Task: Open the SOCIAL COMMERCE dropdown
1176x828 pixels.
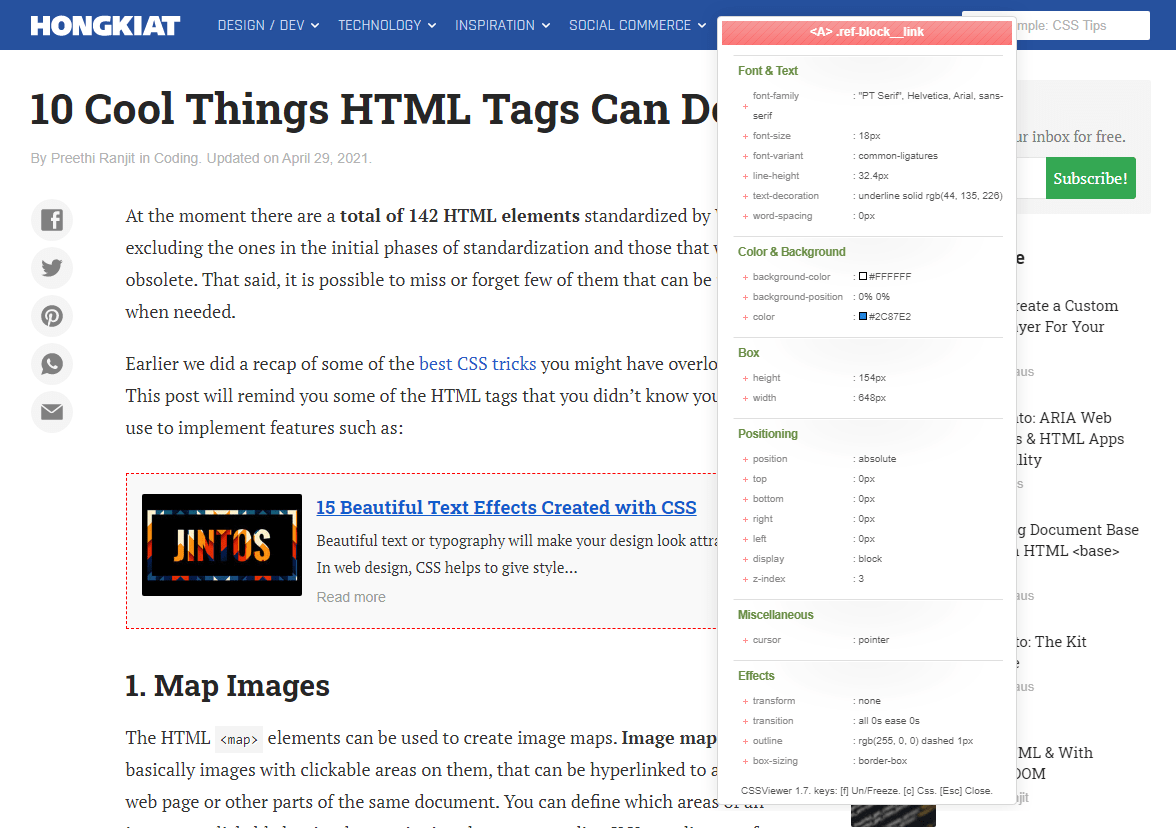Action: 637,25
